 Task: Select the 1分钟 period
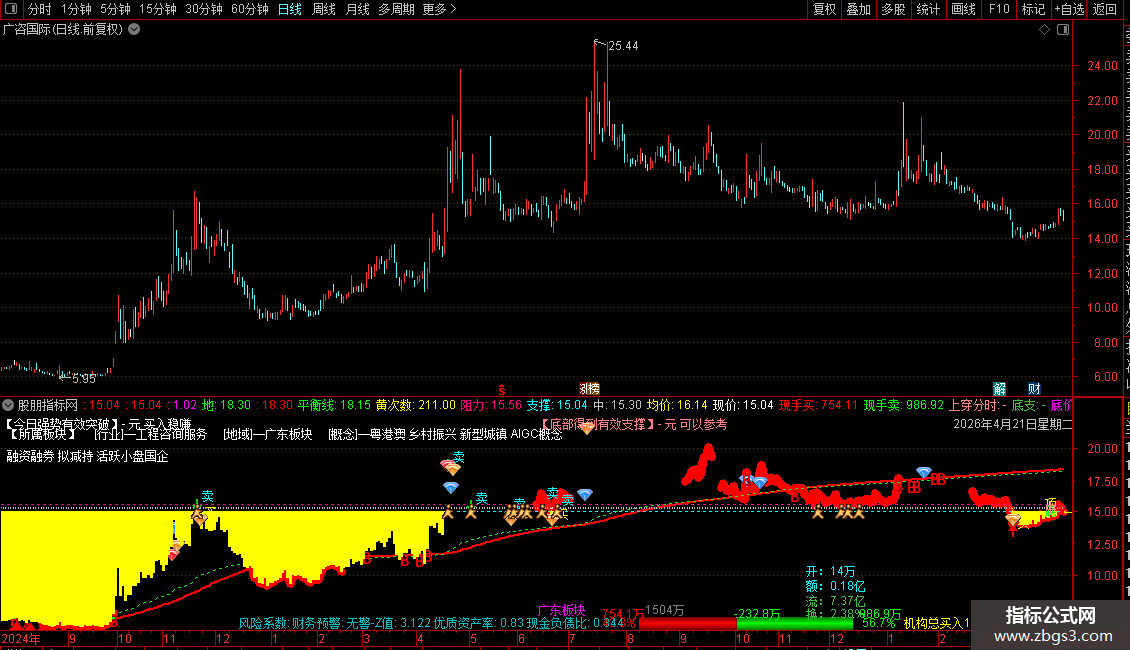pos(76,9)
